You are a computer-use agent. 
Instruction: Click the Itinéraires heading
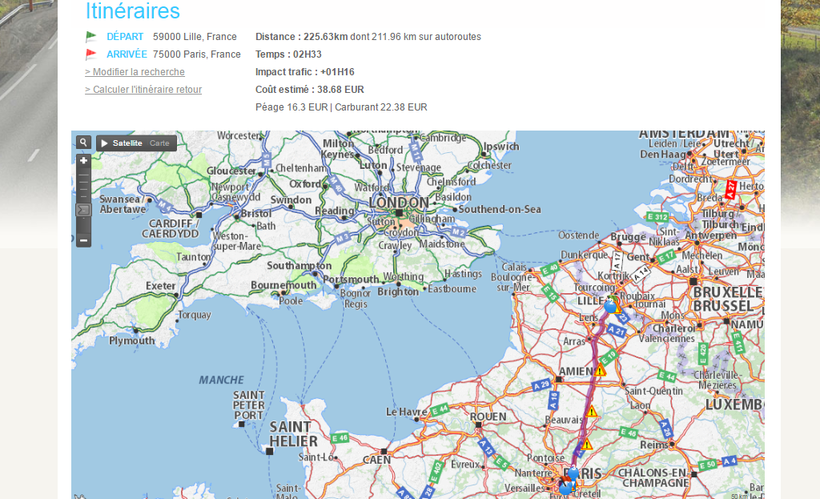[x=132, y=12]
